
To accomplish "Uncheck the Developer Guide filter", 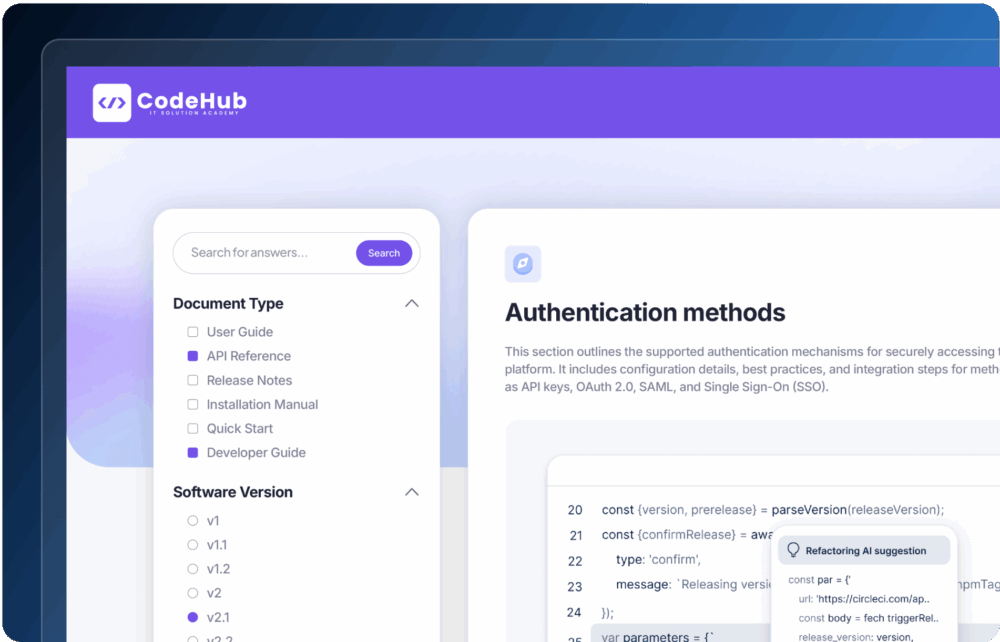I will coord(192,452).
